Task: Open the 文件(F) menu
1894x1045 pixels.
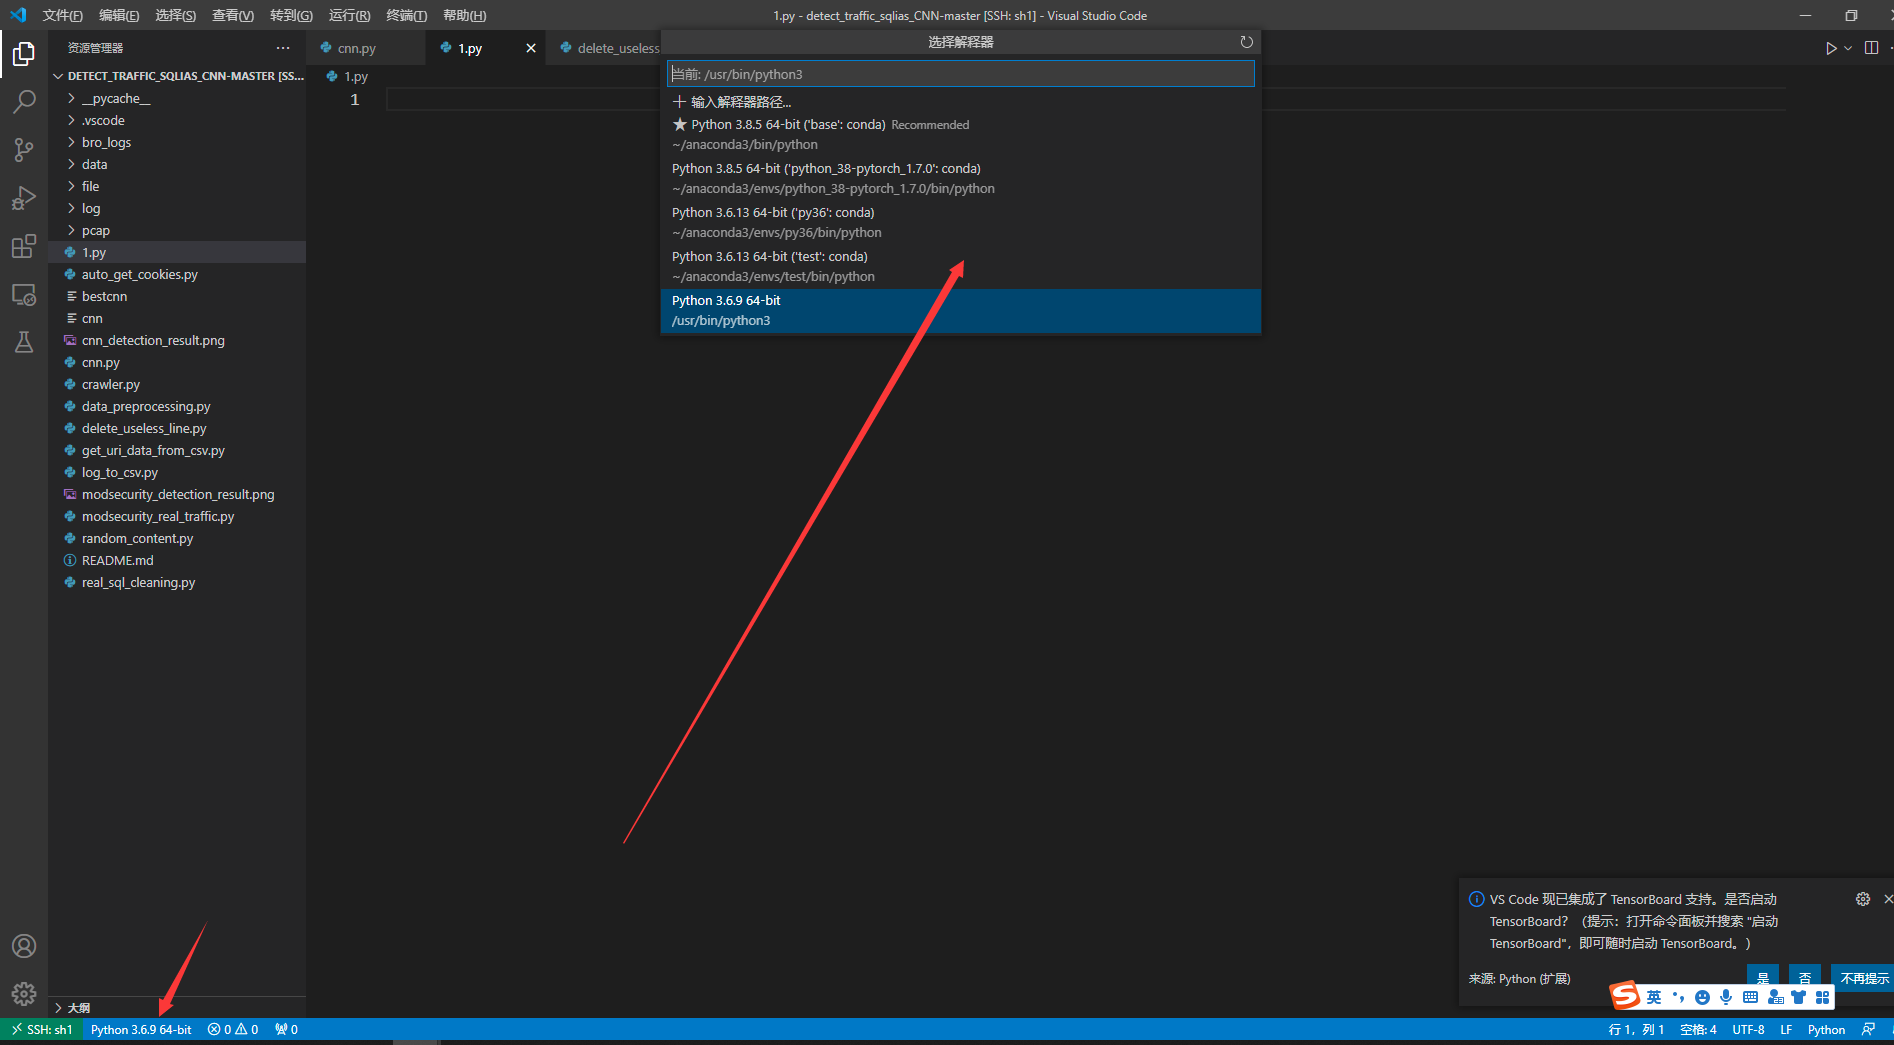Action: tap(63, 15)
